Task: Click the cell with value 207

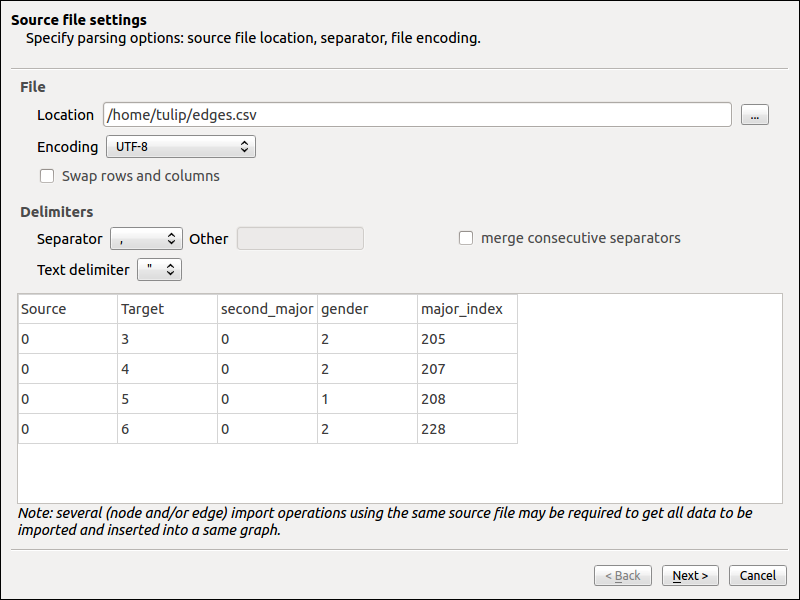Action: (467, 369)
